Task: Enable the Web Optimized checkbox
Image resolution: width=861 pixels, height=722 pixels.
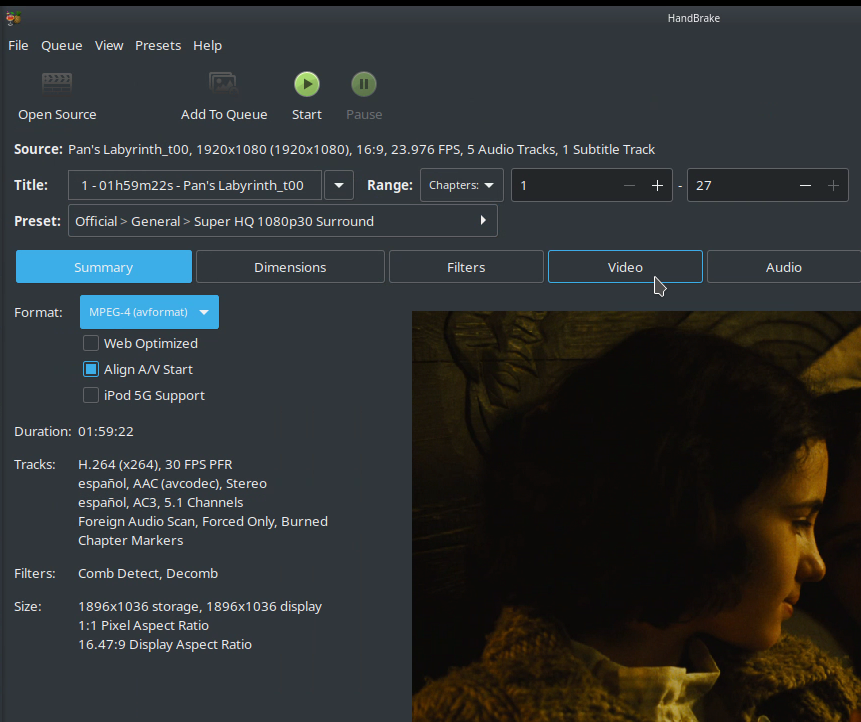Action: [91, 343]
